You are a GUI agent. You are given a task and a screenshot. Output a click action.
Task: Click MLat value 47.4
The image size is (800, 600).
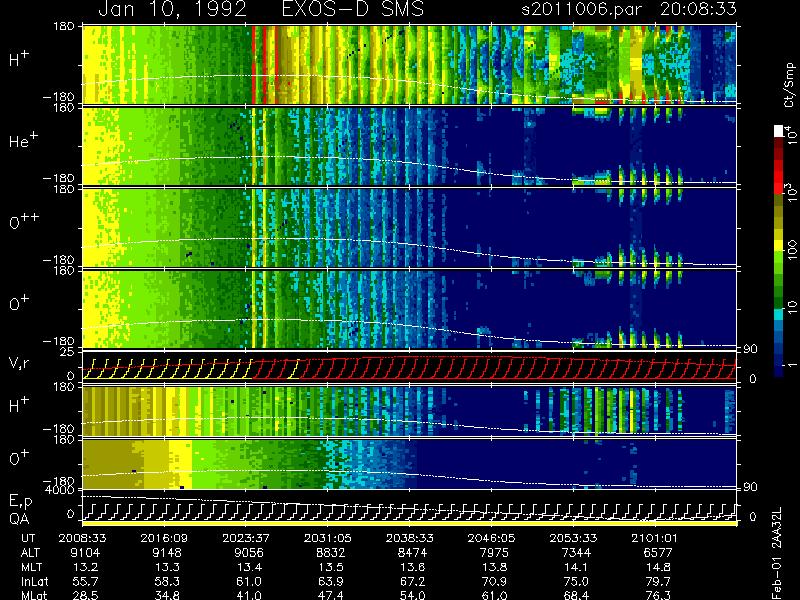click(x=330, y=595)
